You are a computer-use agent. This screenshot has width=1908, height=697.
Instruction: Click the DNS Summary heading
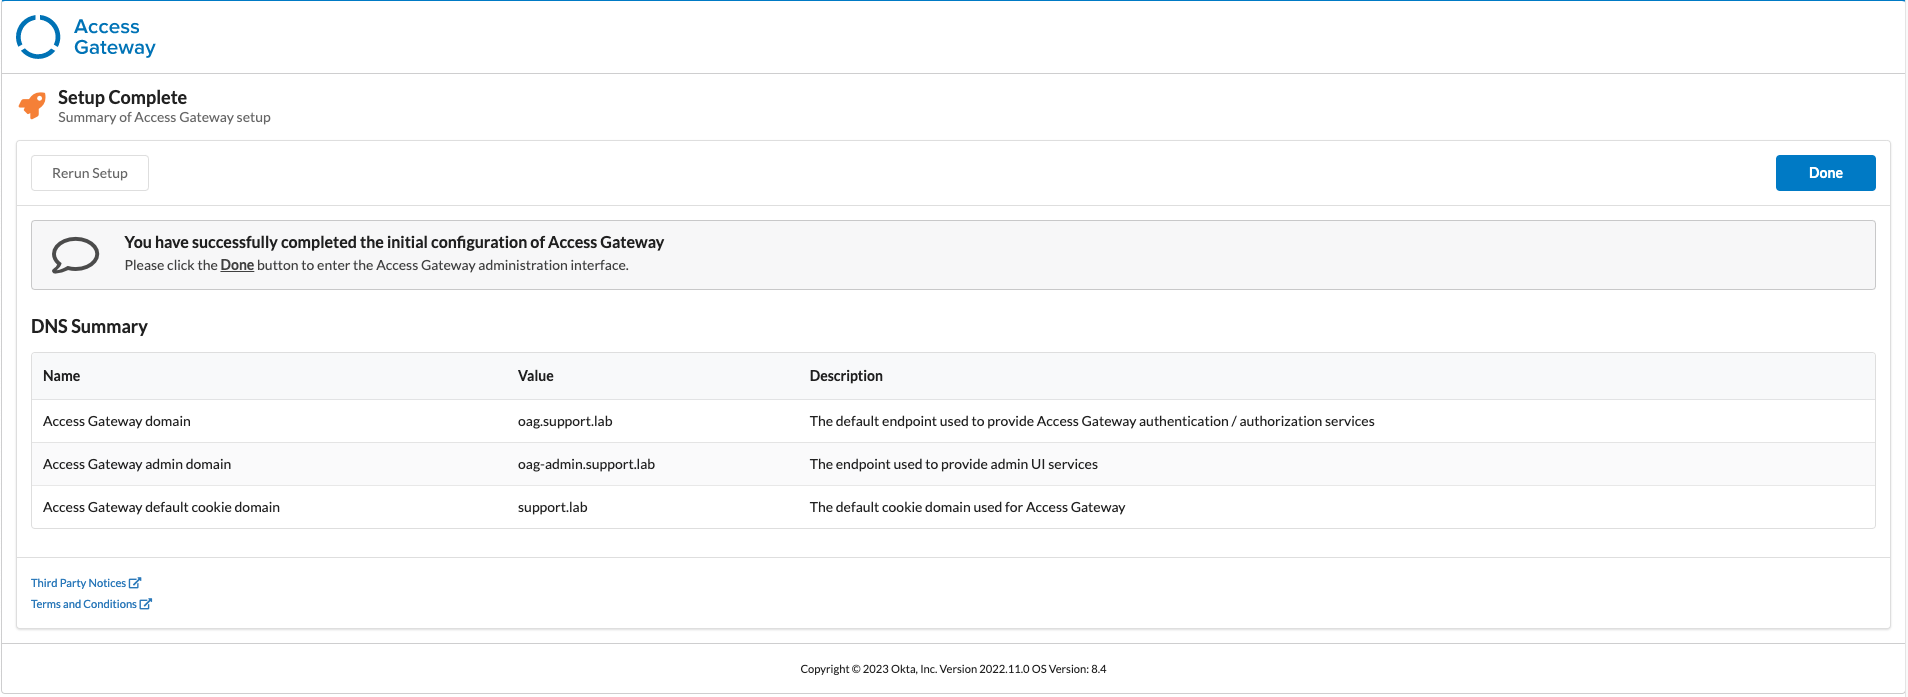(89, 327)
